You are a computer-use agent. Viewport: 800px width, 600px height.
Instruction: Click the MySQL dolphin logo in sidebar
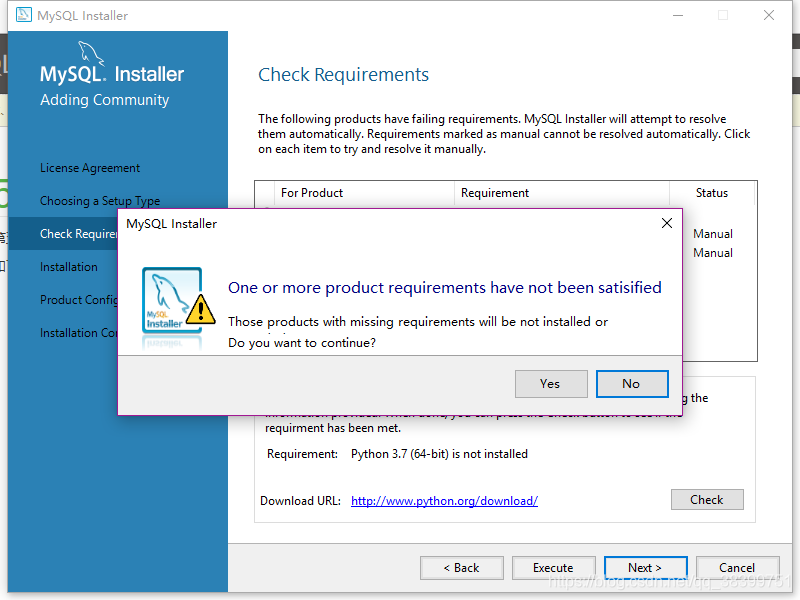coord(91,54)
